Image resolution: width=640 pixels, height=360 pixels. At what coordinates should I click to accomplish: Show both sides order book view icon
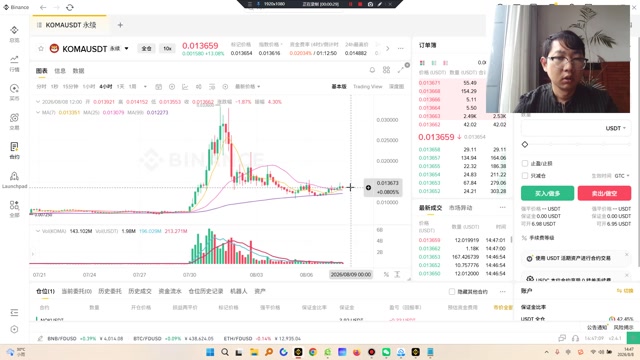pyautogui.click(x=422, y=63)
